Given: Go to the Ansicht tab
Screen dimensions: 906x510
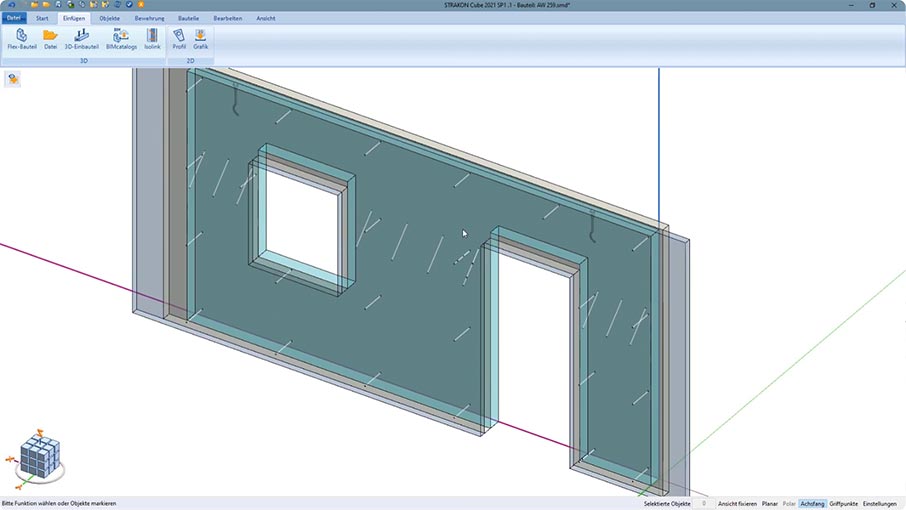Looking at the screenshot, I should tap(266, 18).
